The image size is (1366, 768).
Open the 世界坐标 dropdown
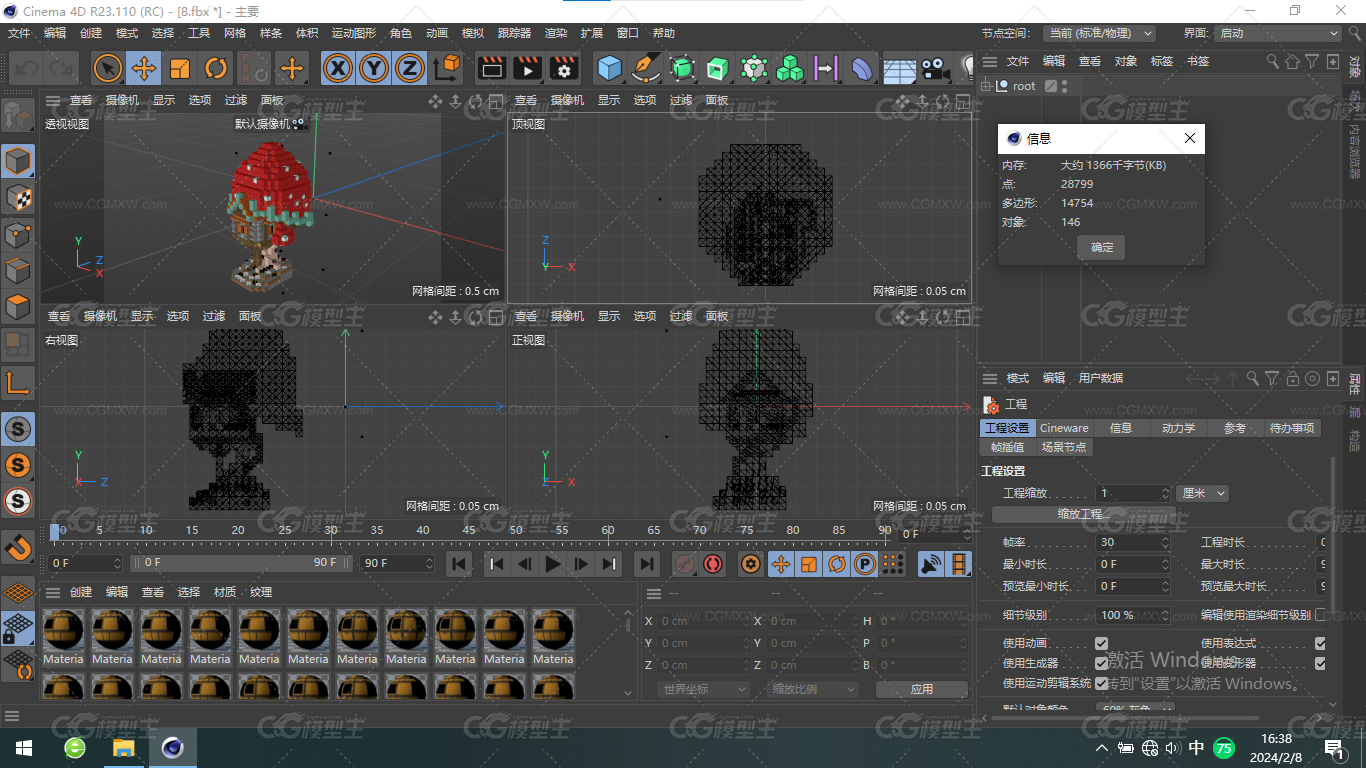(704, 689)
